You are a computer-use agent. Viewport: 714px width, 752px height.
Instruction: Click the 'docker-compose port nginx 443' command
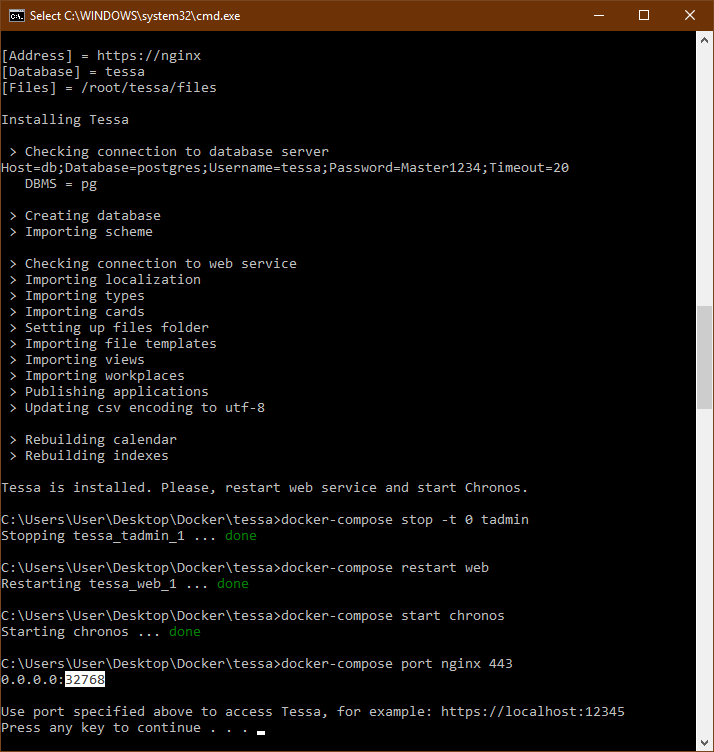tap(397, 663)
